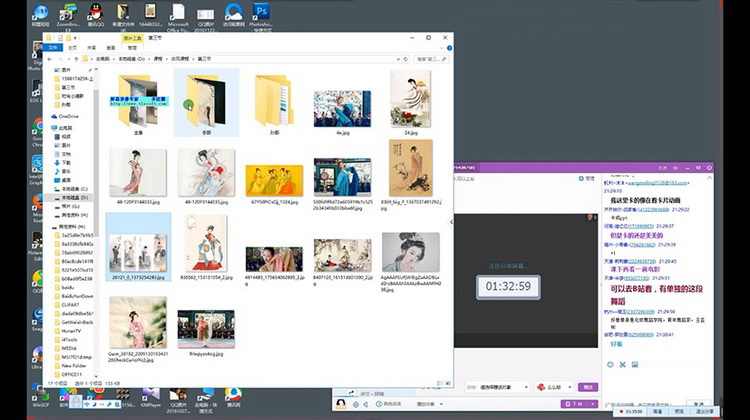This screenshot has height=420, width=750.
Task: Click the navigation pane vertical scrollbar
Action: point(96,163)
